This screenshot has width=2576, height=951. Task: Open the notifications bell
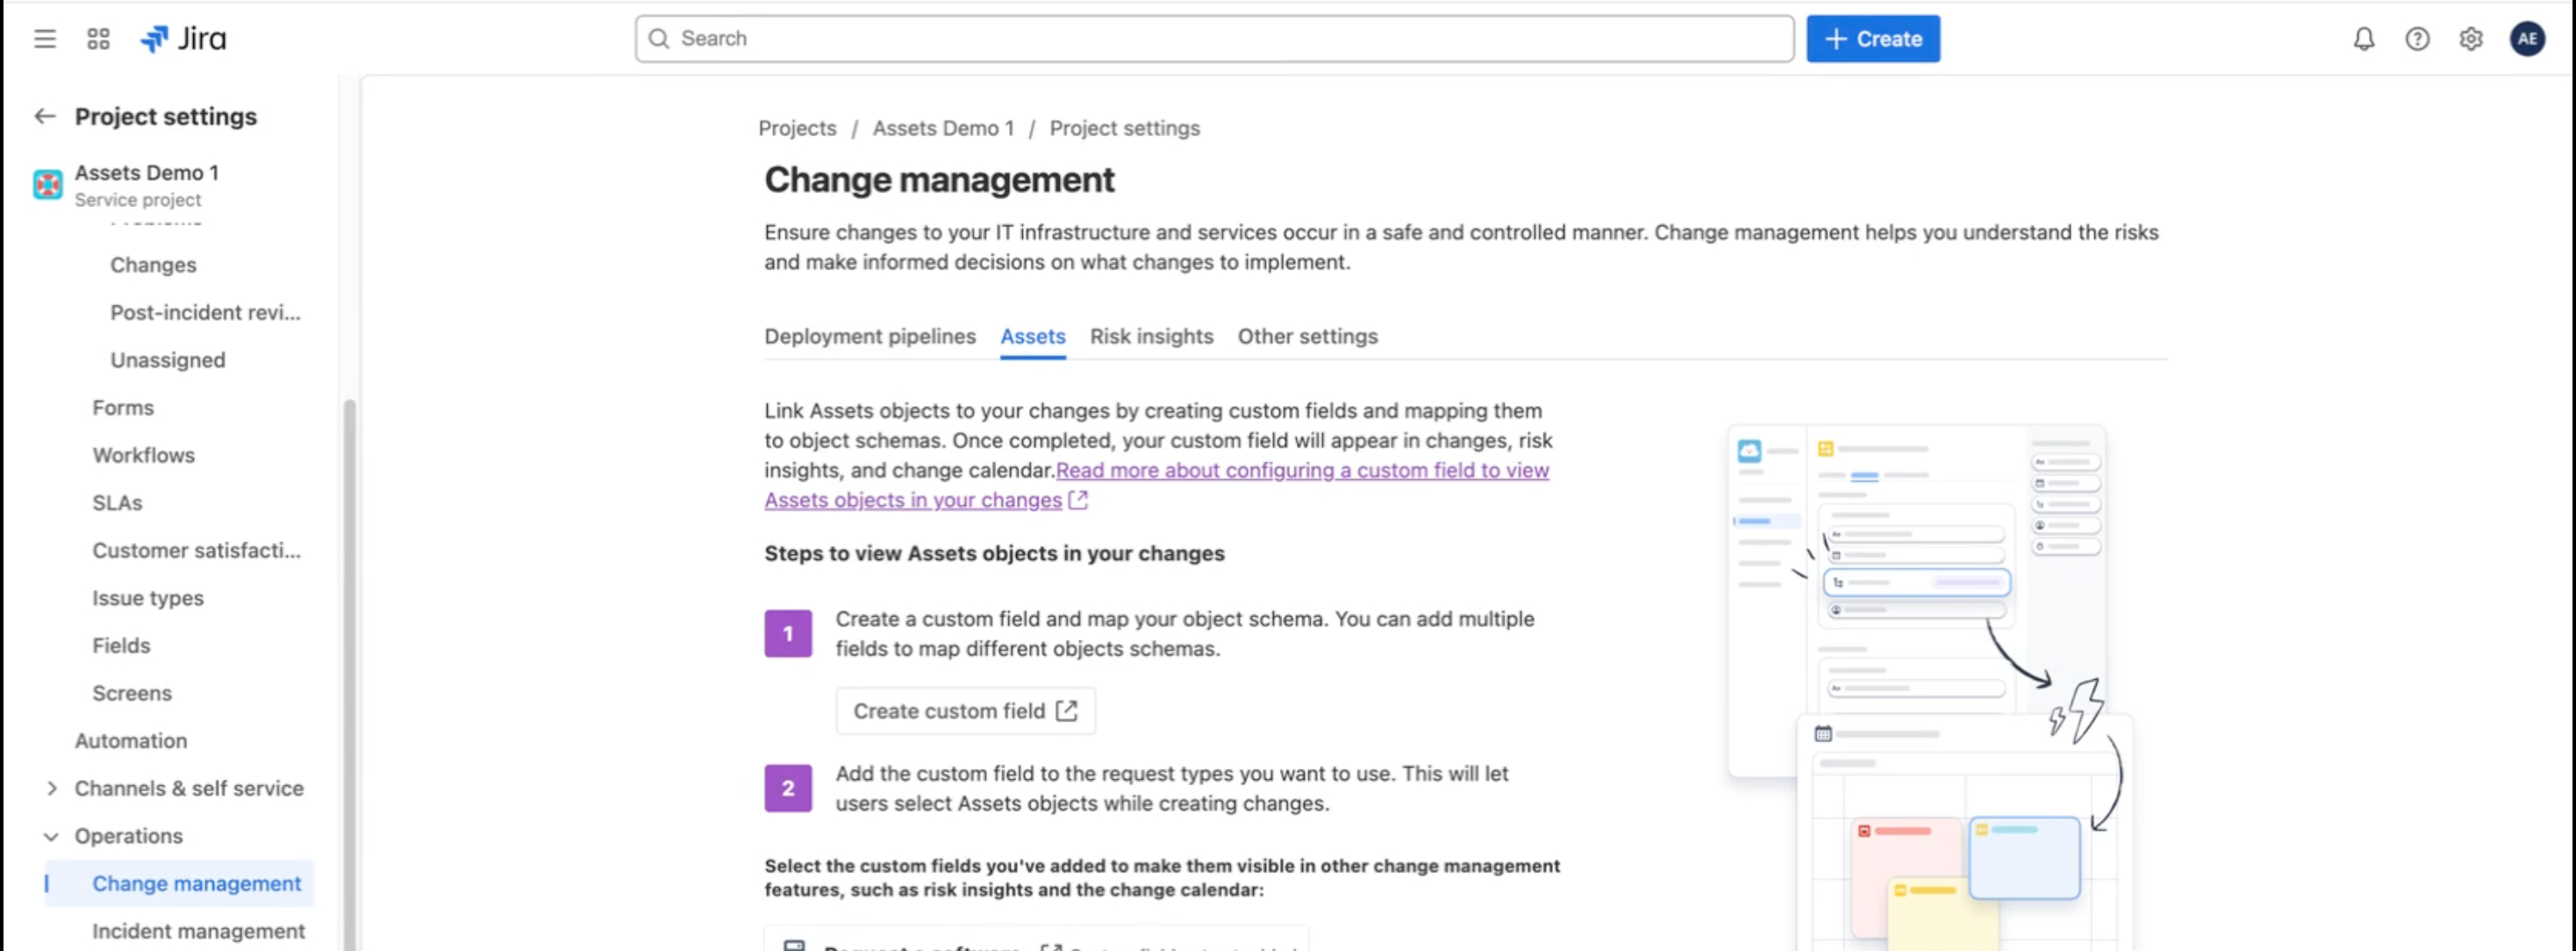2364,38
